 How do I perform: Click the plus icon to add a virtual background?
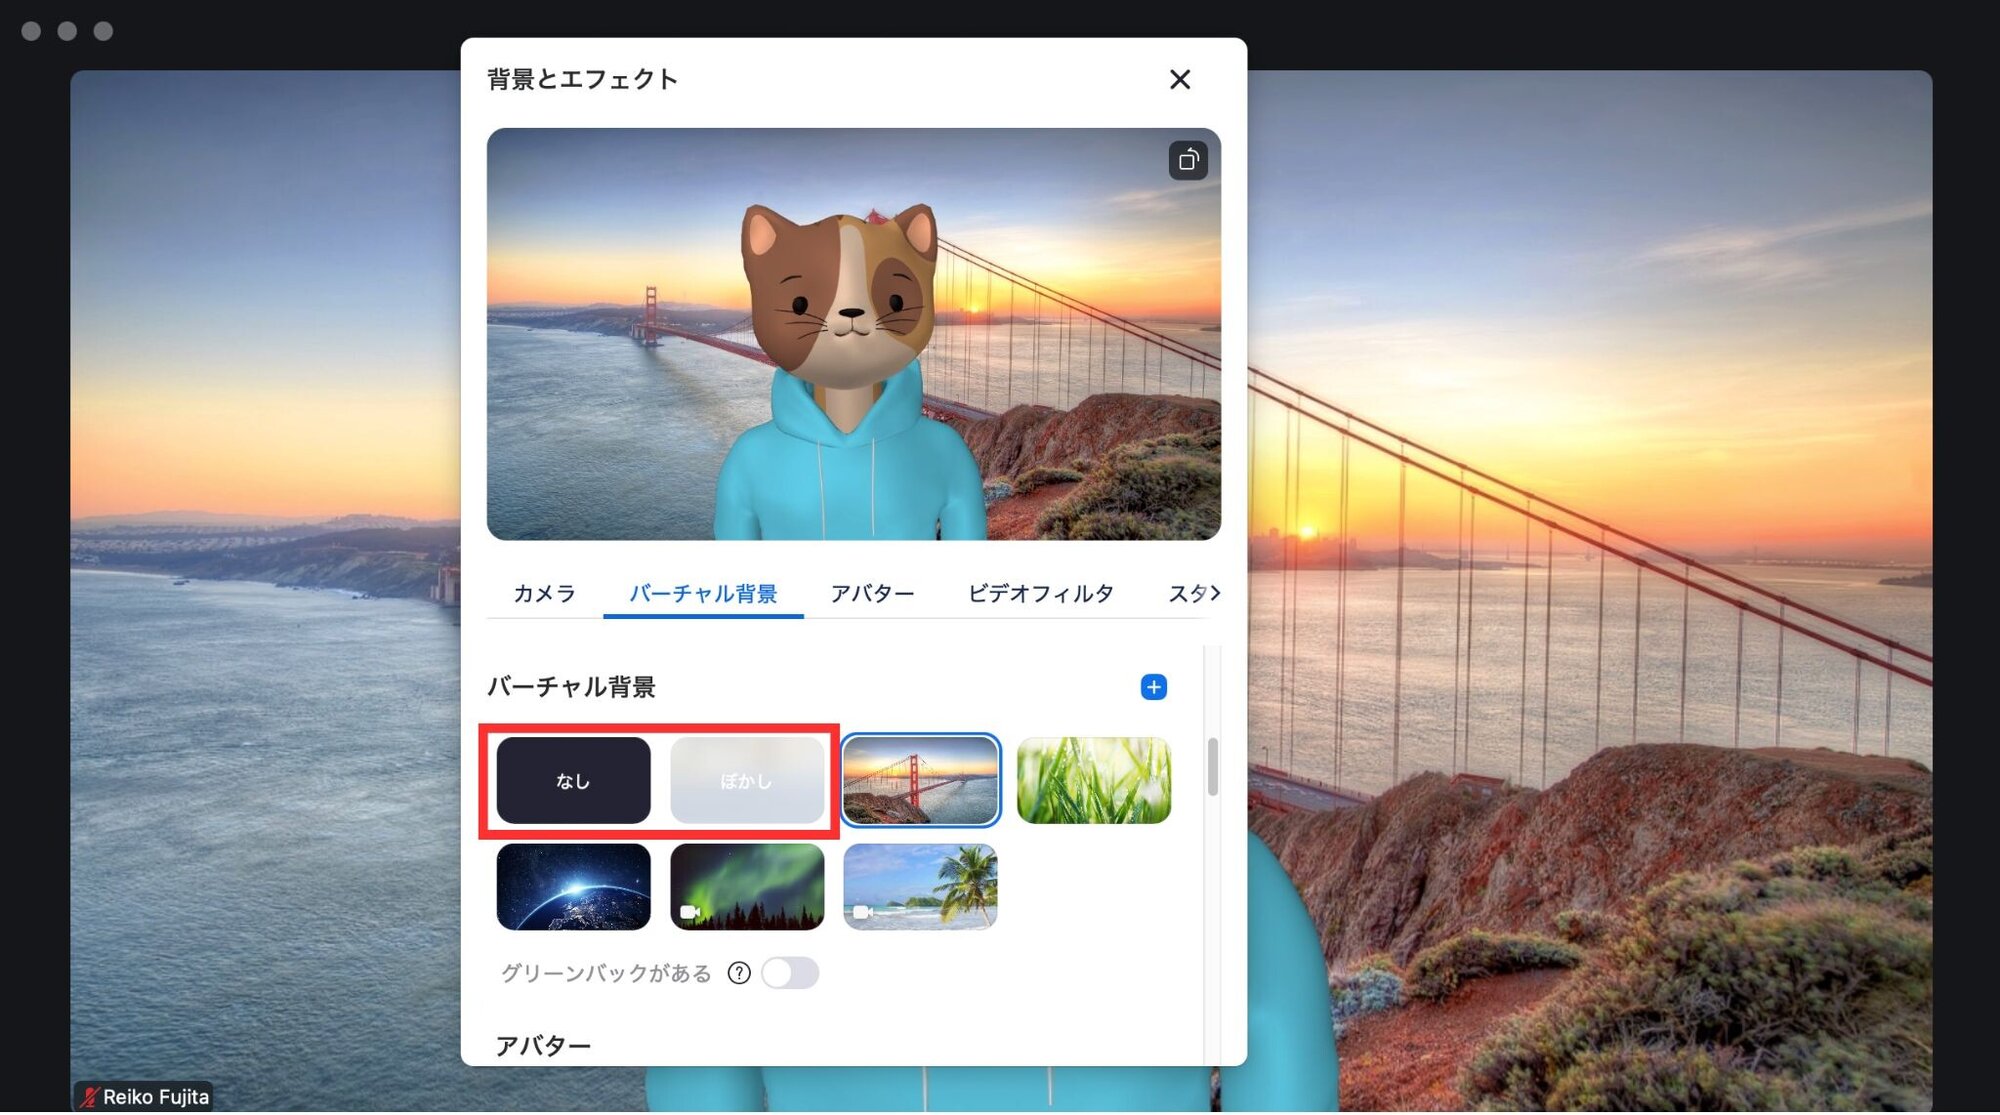[x=1155, y=687]
